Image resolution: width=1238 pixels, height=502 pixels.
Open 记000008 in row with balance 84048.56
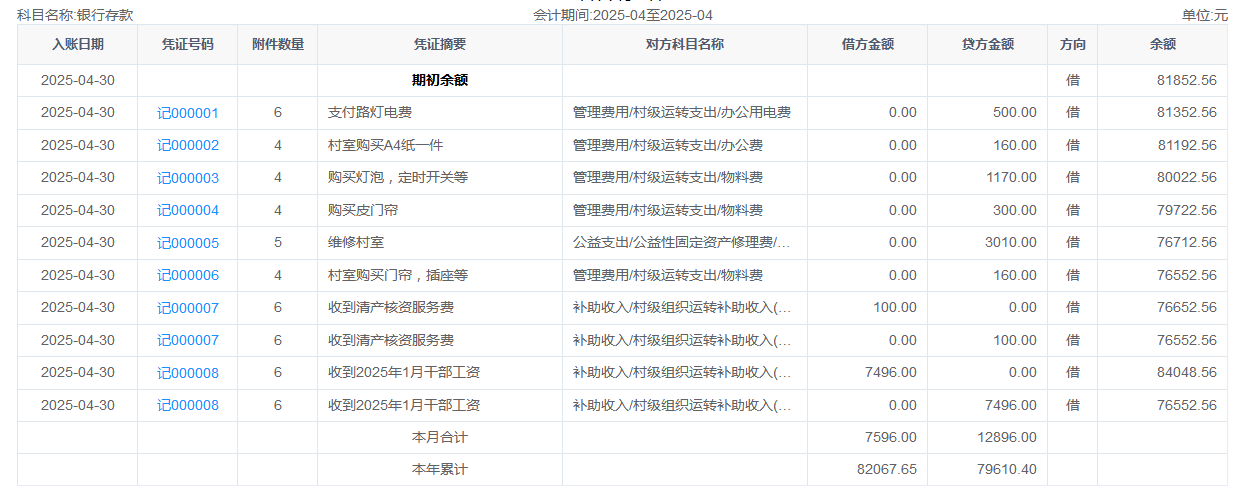point(187,373)
